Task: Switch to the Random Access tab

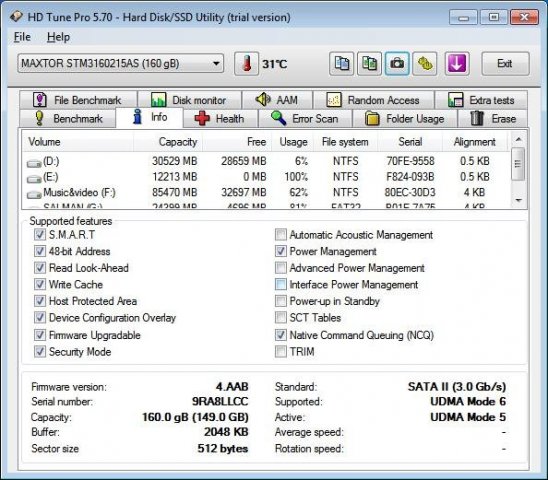Action: [x=374, y=100]
